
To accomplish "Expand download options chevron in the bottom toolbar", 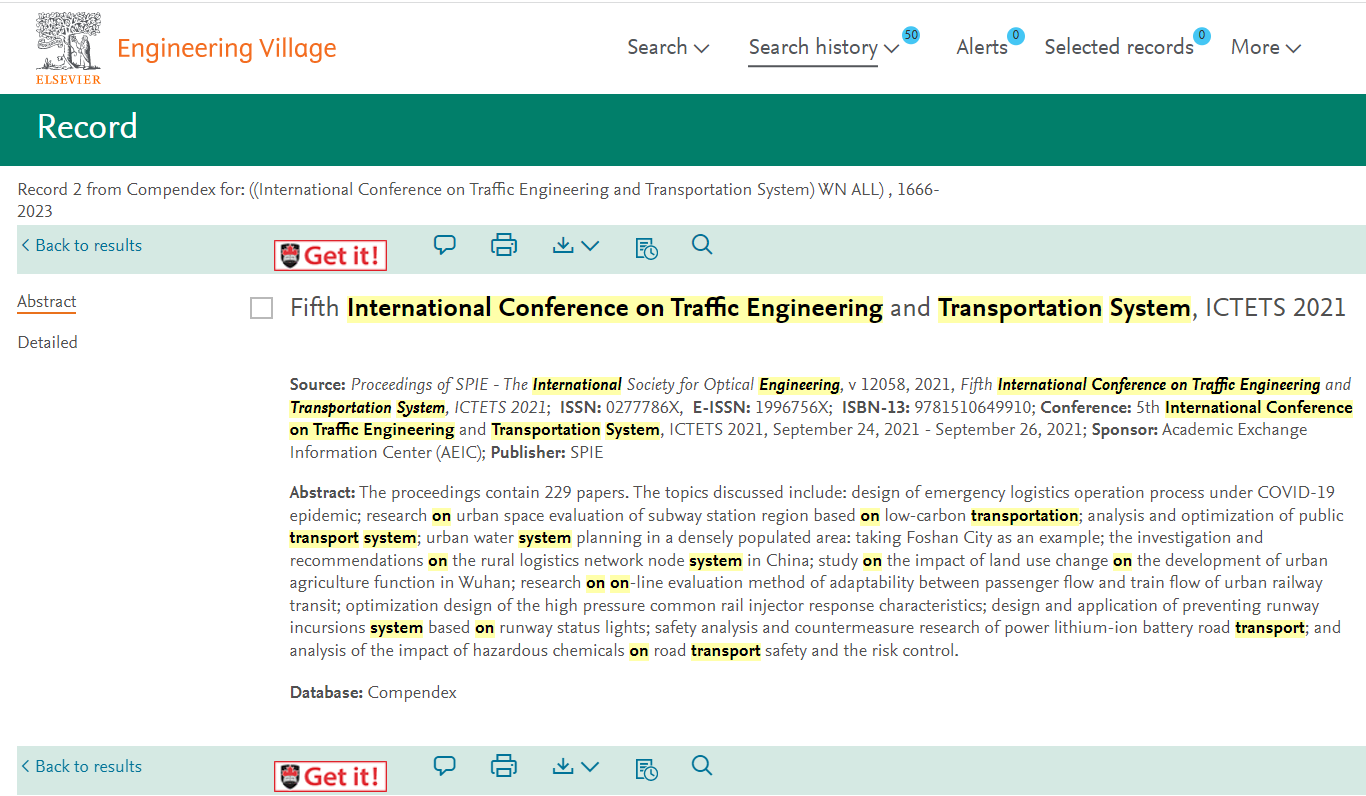I will [590, 766].
